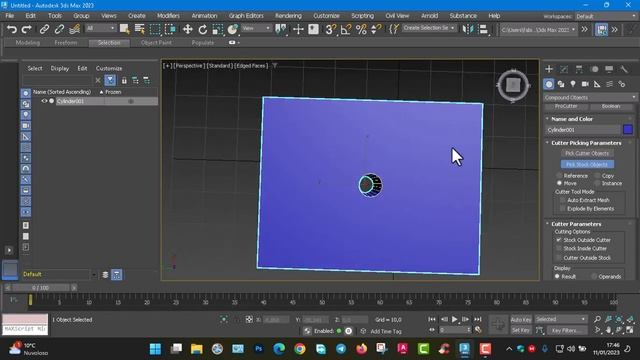Image resolution: width=640 pixels, height=360 pixels.
Task: Toggle Stock Outside Cutter checkbox
Action: [x=559, y=240]
